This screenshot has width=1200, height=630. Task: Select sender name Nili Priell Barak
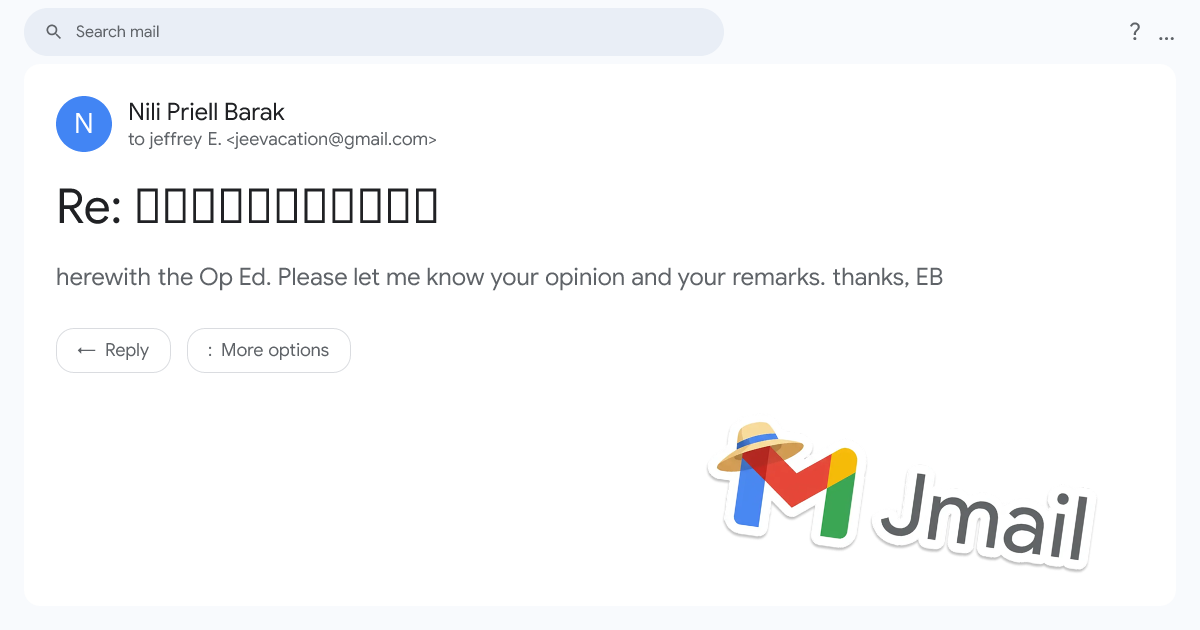click(207, 112)
